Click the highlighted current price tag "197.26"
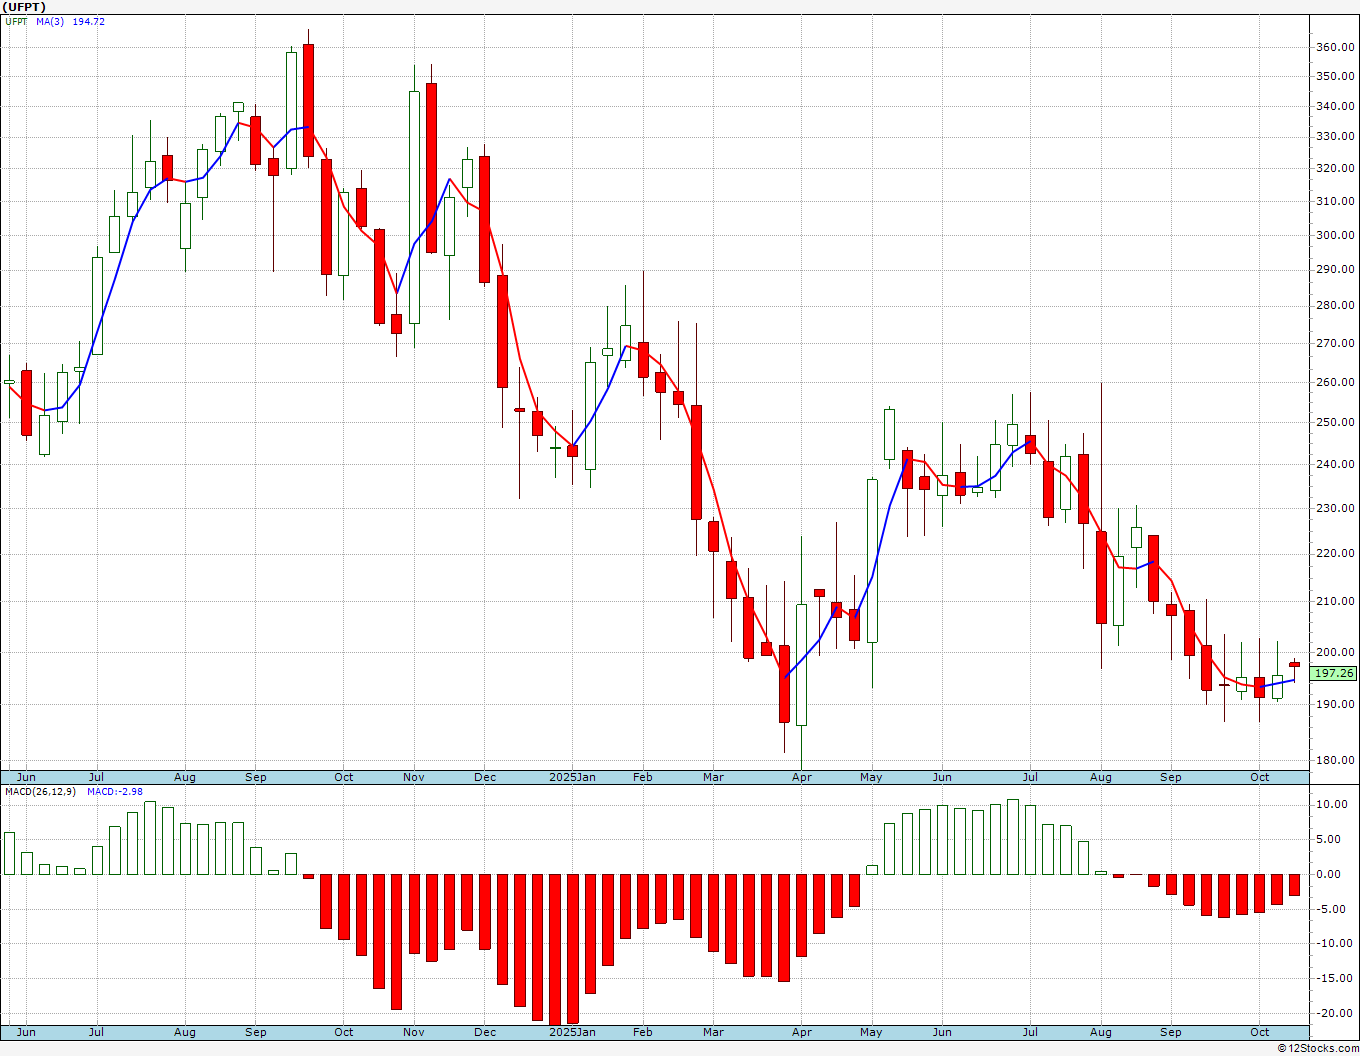 coord(1334,674)
